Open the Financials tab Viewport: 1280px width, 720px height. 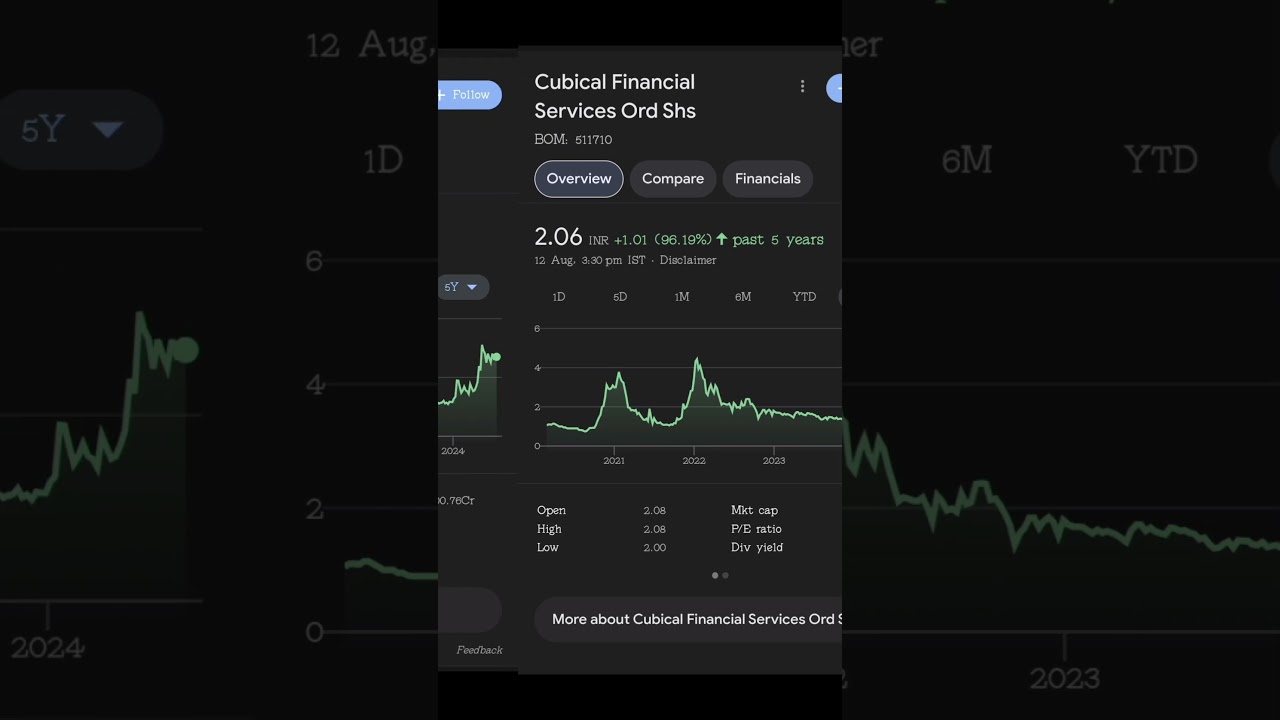tap(768, 179)
